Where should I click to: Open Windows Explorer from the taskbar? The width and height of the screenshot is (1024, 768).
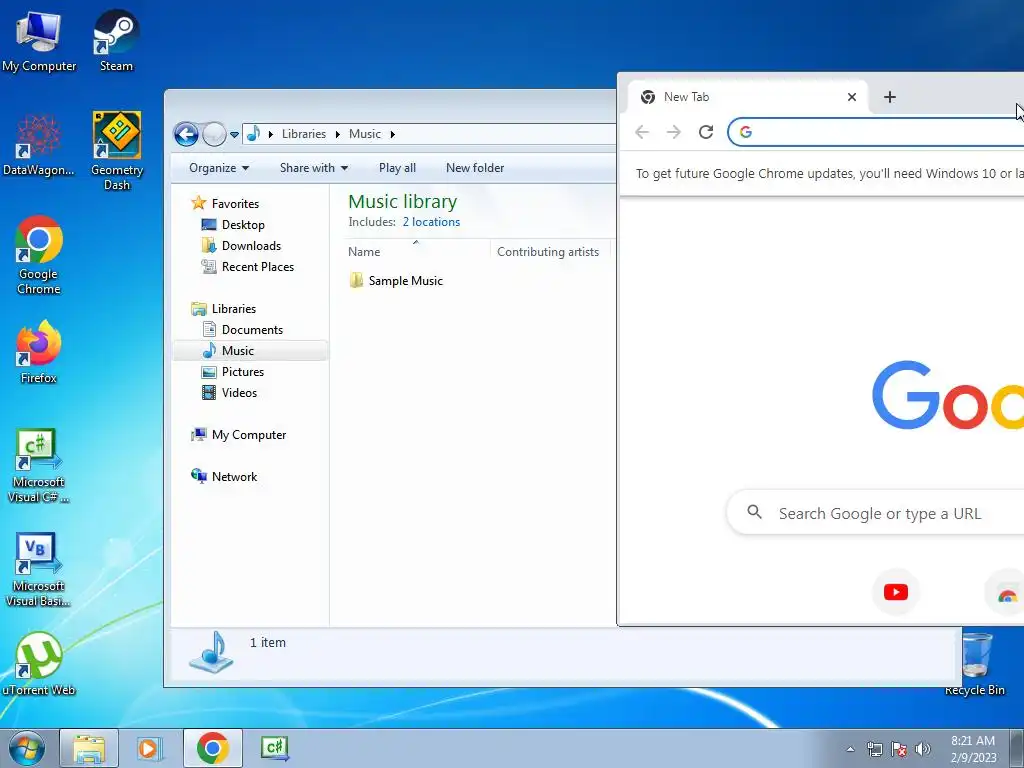pyautogui.click(x=89, y=748)
